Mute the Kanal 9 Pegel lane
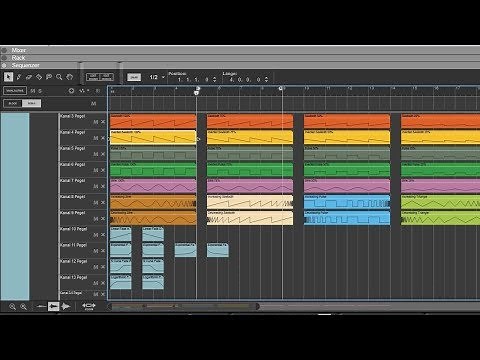This screenshot has height=360, width=480. (x=96, y=219)
